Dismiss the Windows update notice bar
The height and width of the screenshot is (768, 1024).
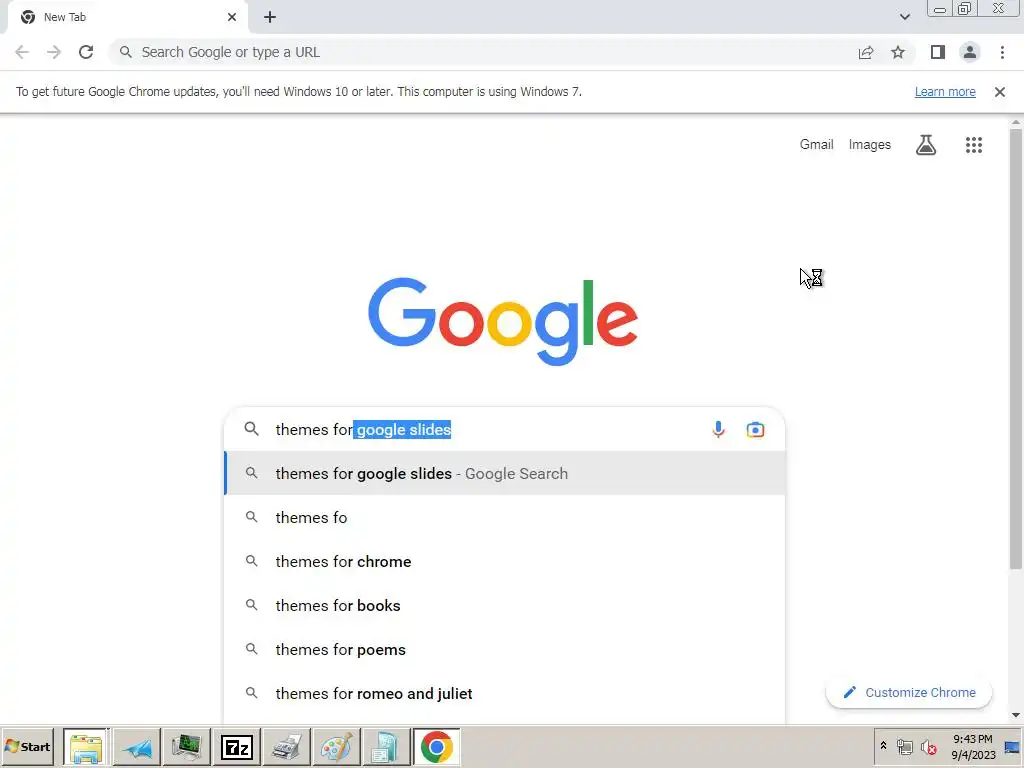(1000, 91)
